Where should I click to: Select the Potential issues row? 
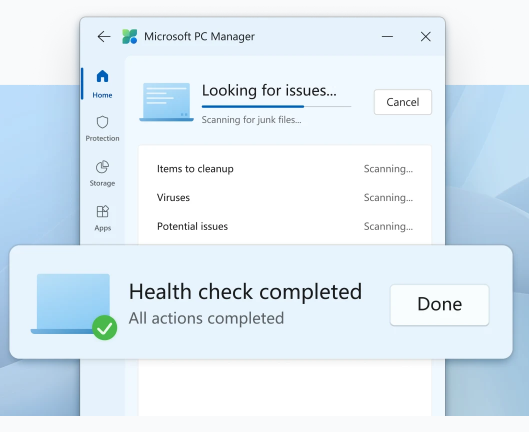(285, 226)
